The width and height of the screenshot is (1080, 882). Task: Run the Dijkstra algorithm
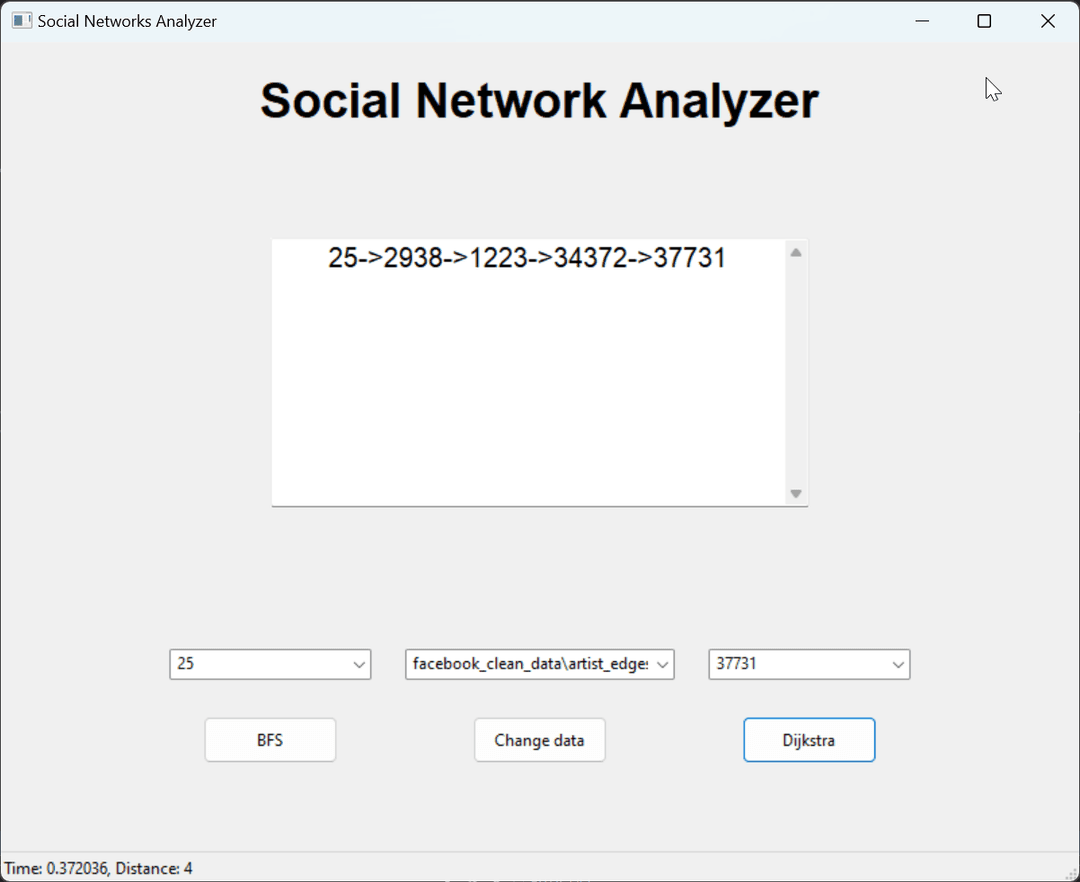click(809, 739)
